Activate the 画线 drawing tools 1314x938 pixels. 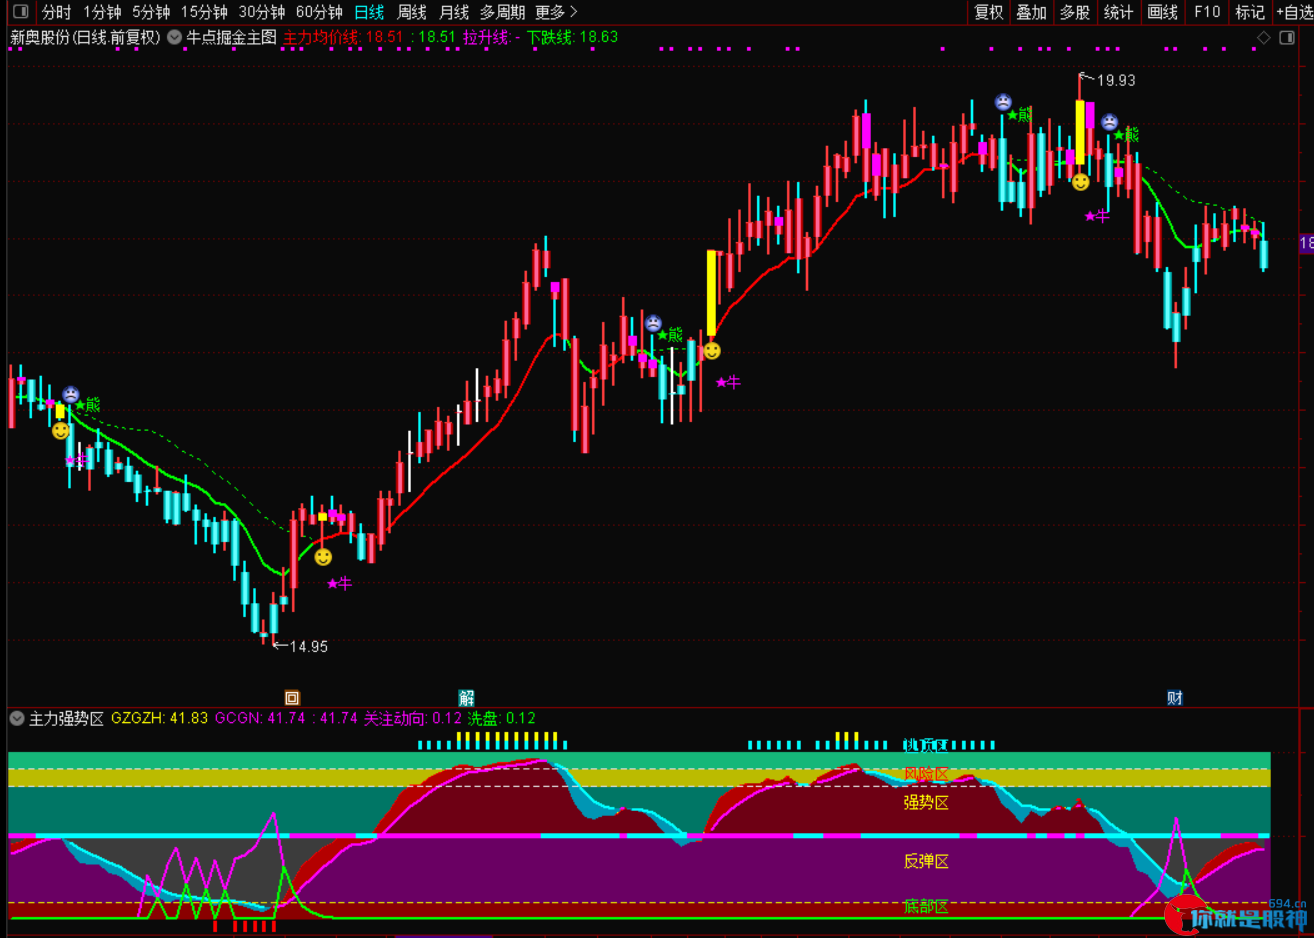point(1162,12)
